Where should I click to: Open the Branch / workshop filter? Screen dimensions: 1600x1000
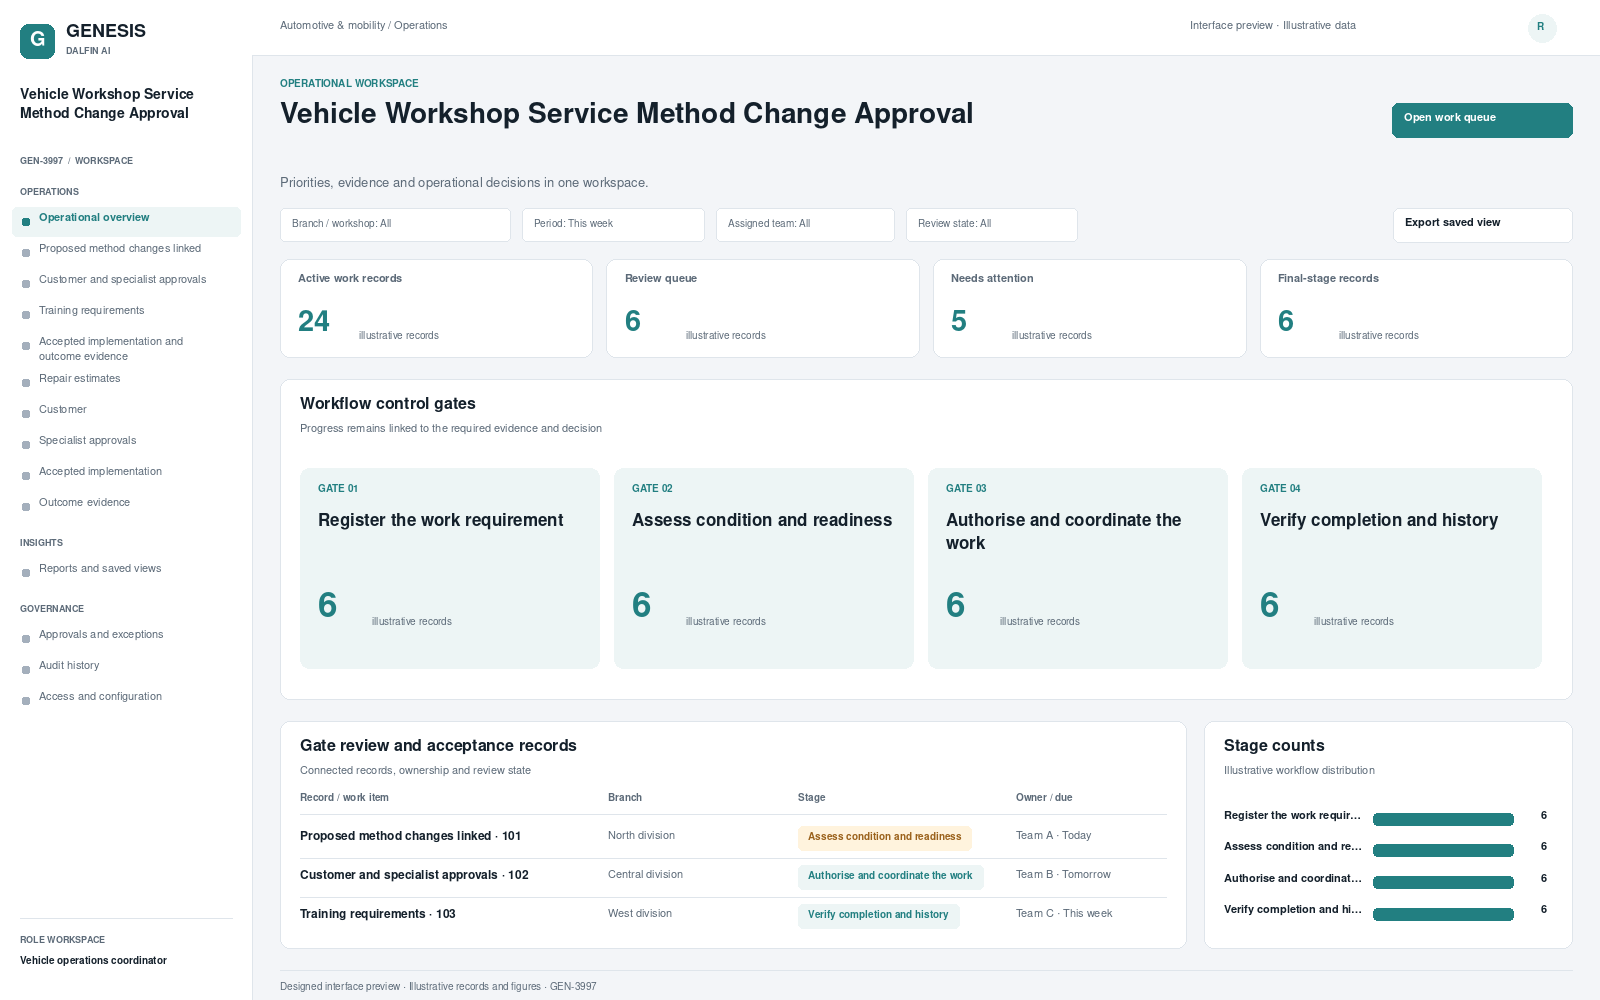pos(395,225)
